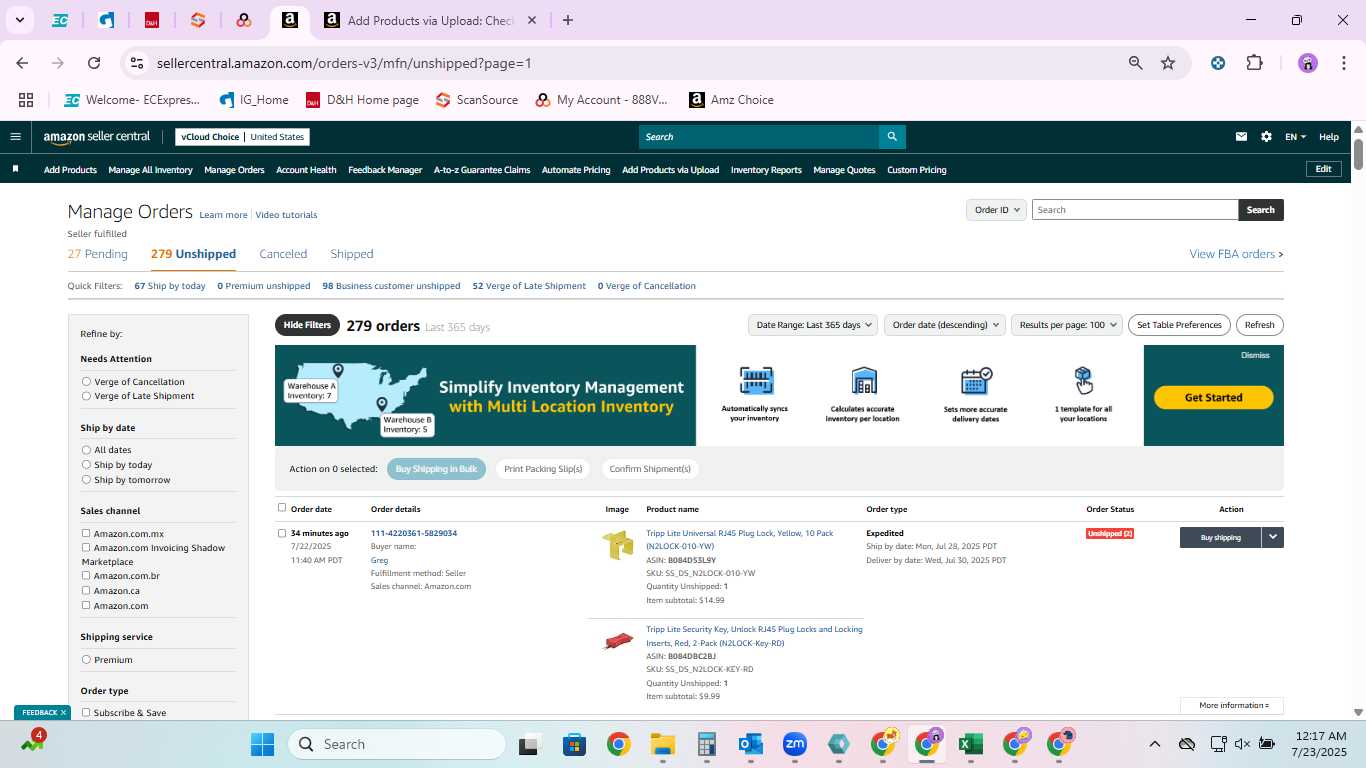Open Microsoft Store from taskbar

pyautogui.click(x=574, y=744)
